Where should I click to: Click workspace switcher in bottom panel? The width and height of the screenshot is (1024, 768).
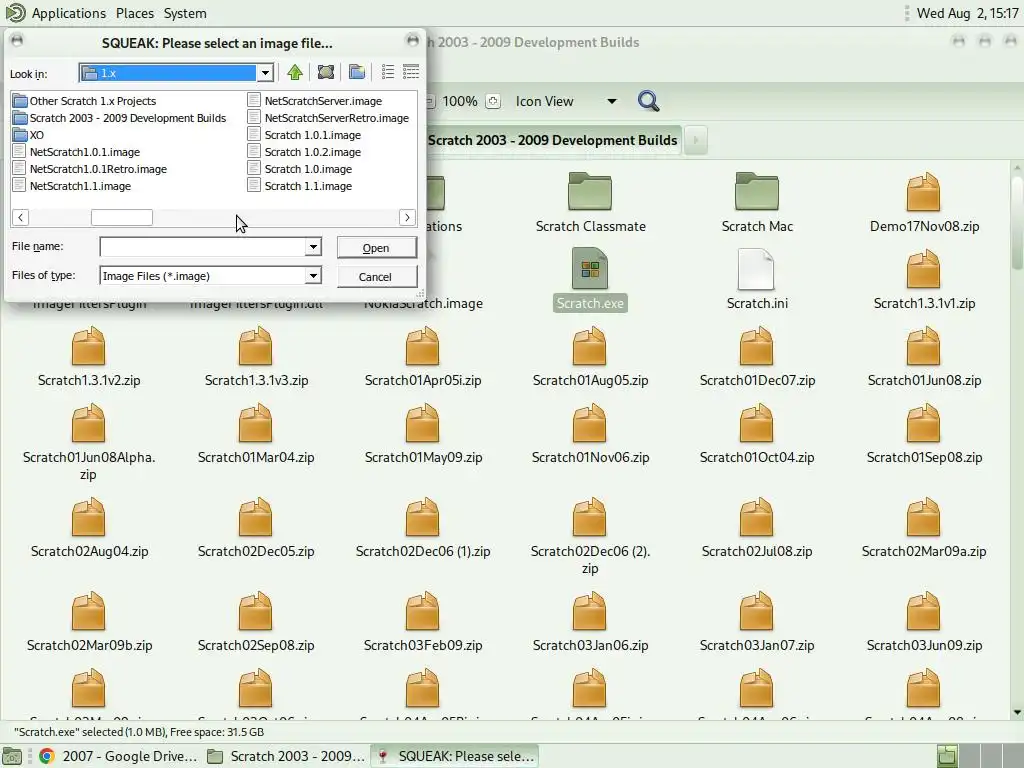(978, 756)
